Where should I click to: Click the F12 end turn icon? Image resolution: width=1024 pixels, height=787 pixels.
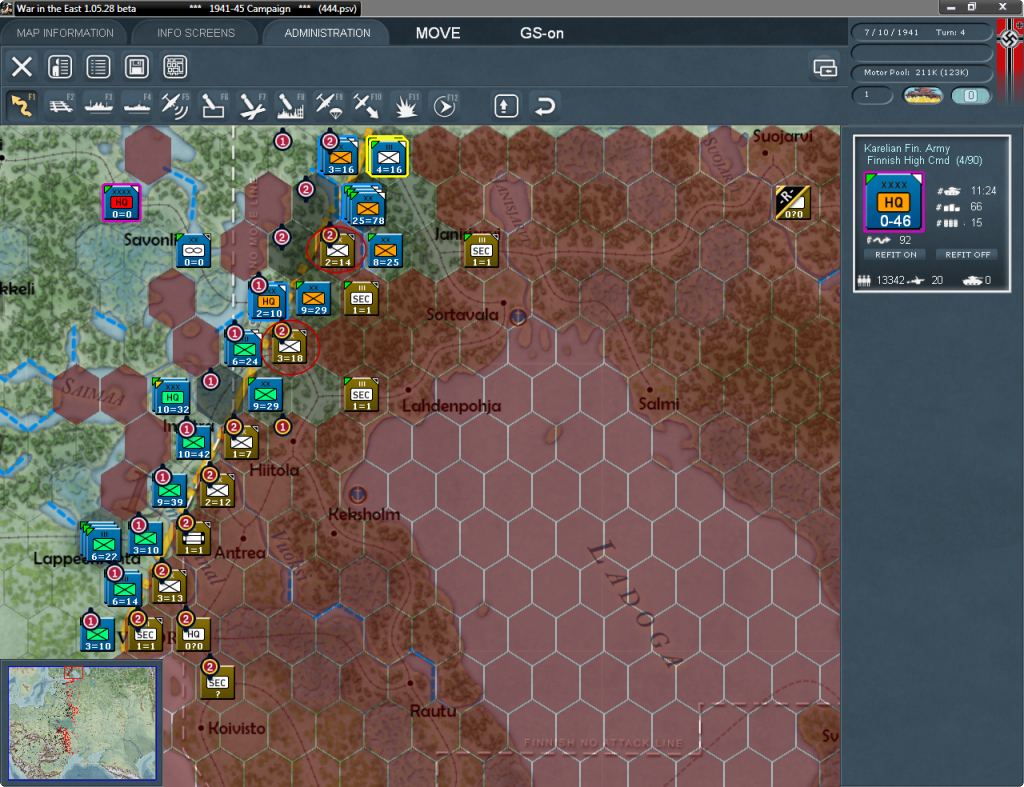coord(444,105)
